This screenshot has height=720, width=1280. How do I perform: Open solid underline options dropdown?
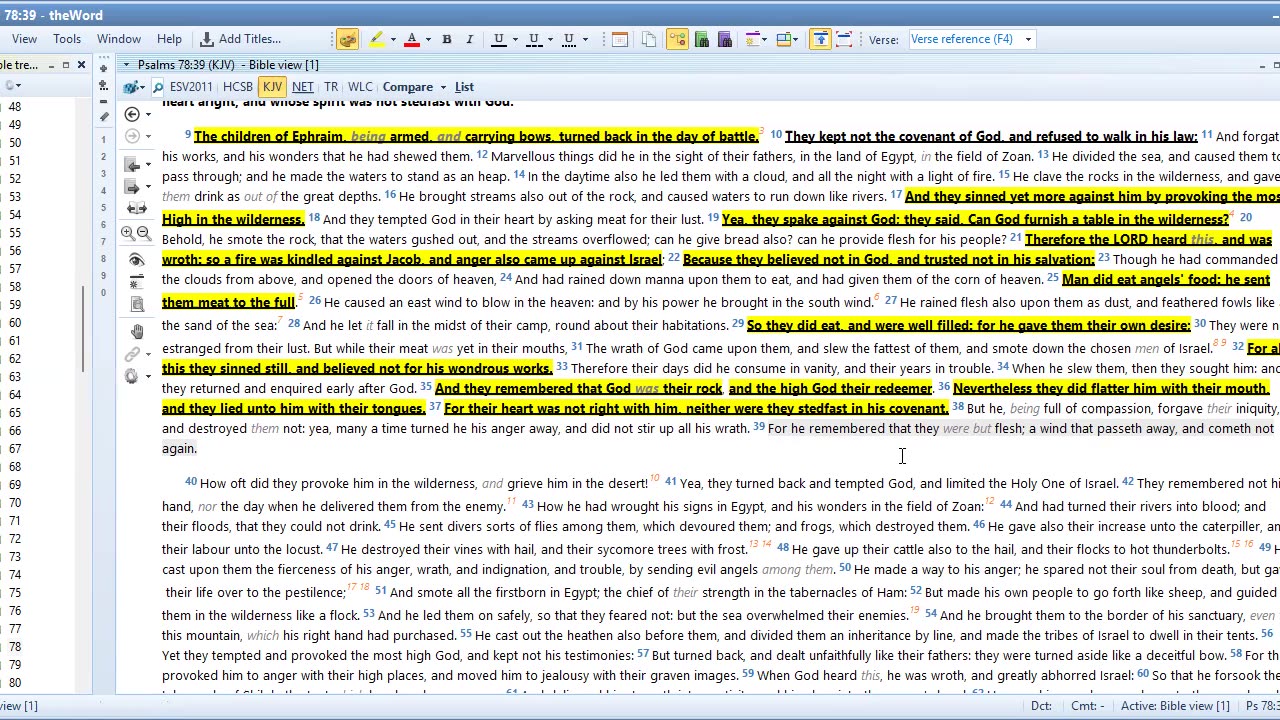pos(514,39)
